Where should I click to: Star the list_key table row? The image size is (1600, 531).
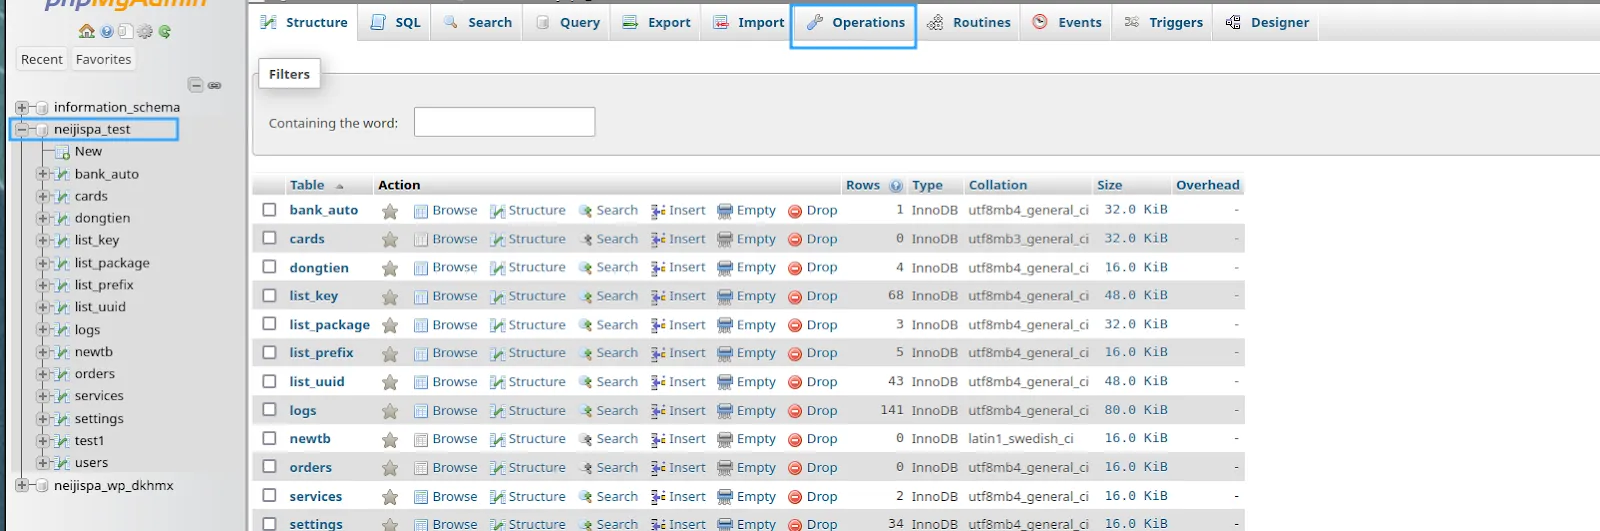[x=390, y=297]
